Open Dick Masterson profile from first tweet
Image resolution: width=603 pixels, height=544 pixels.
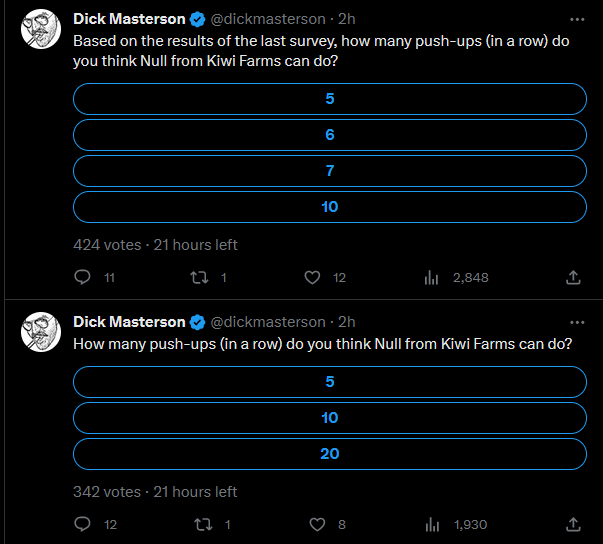tap(129, 19)
